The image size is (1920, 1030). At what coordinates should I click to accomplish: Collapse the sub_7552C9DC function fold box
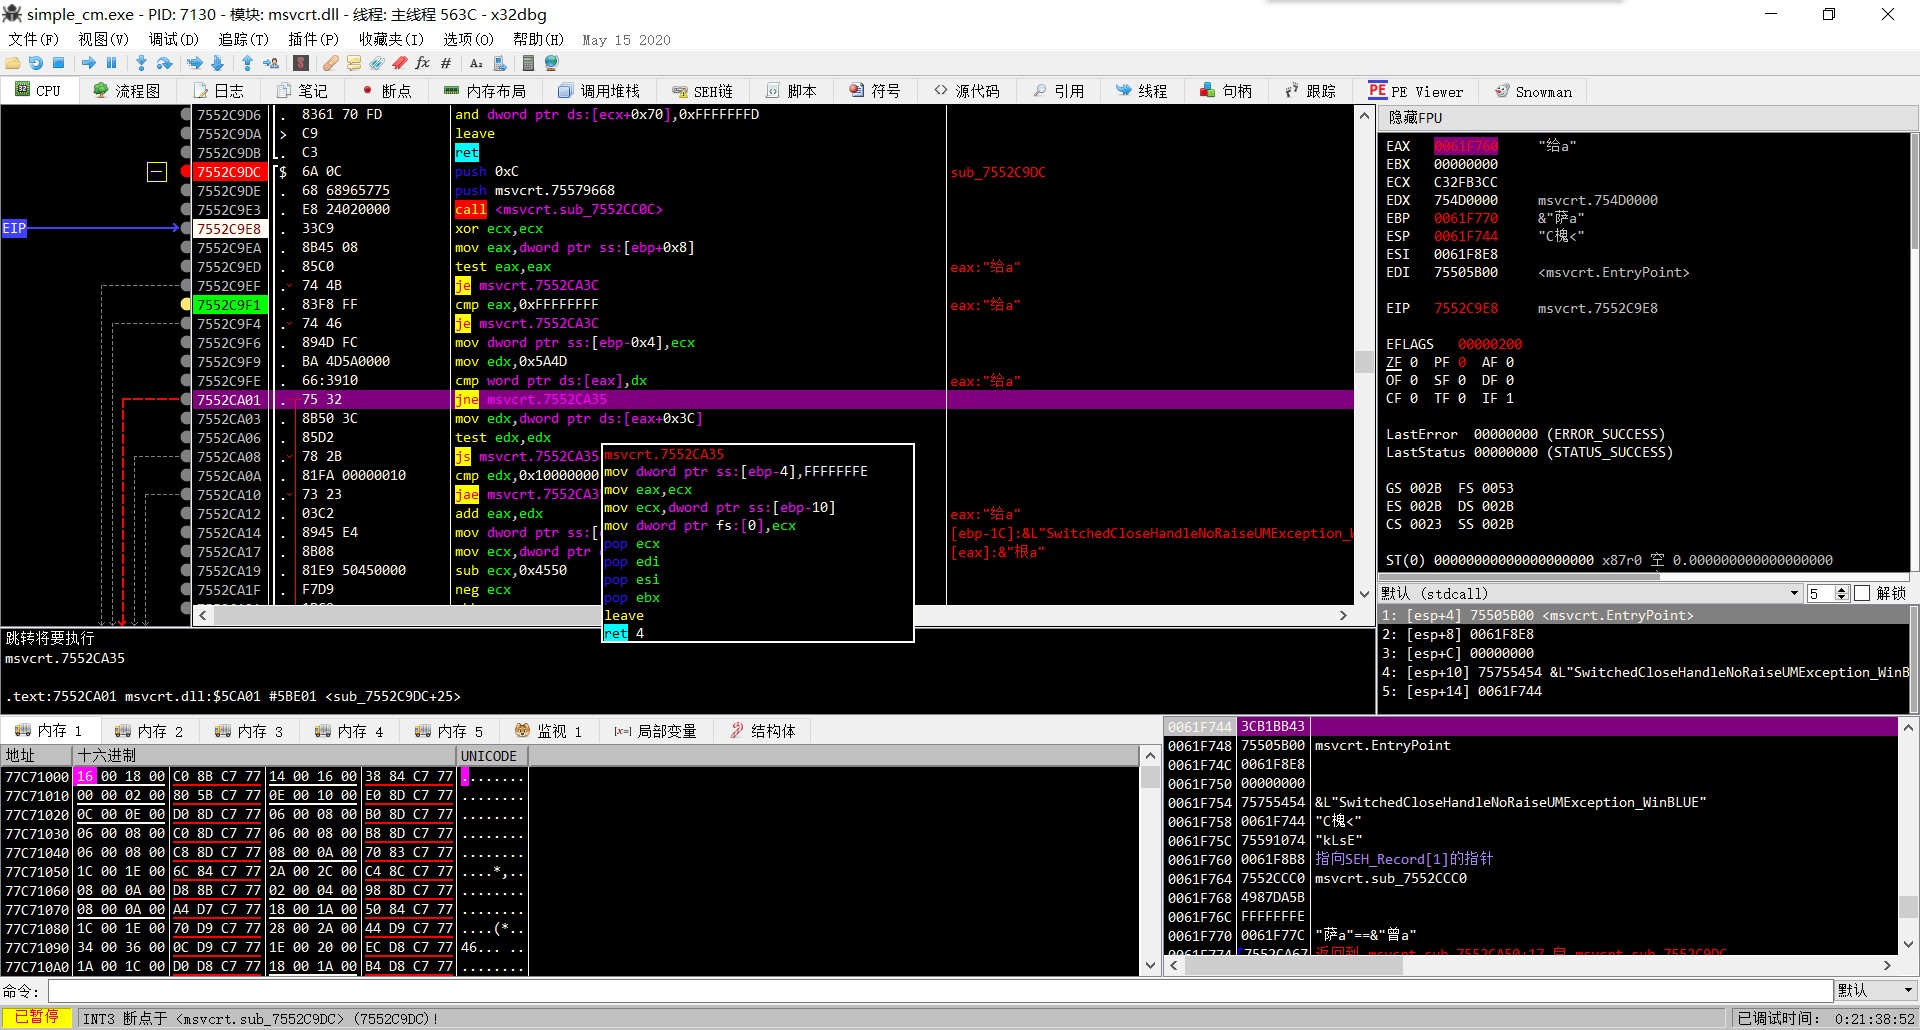[x=157, y=172]
